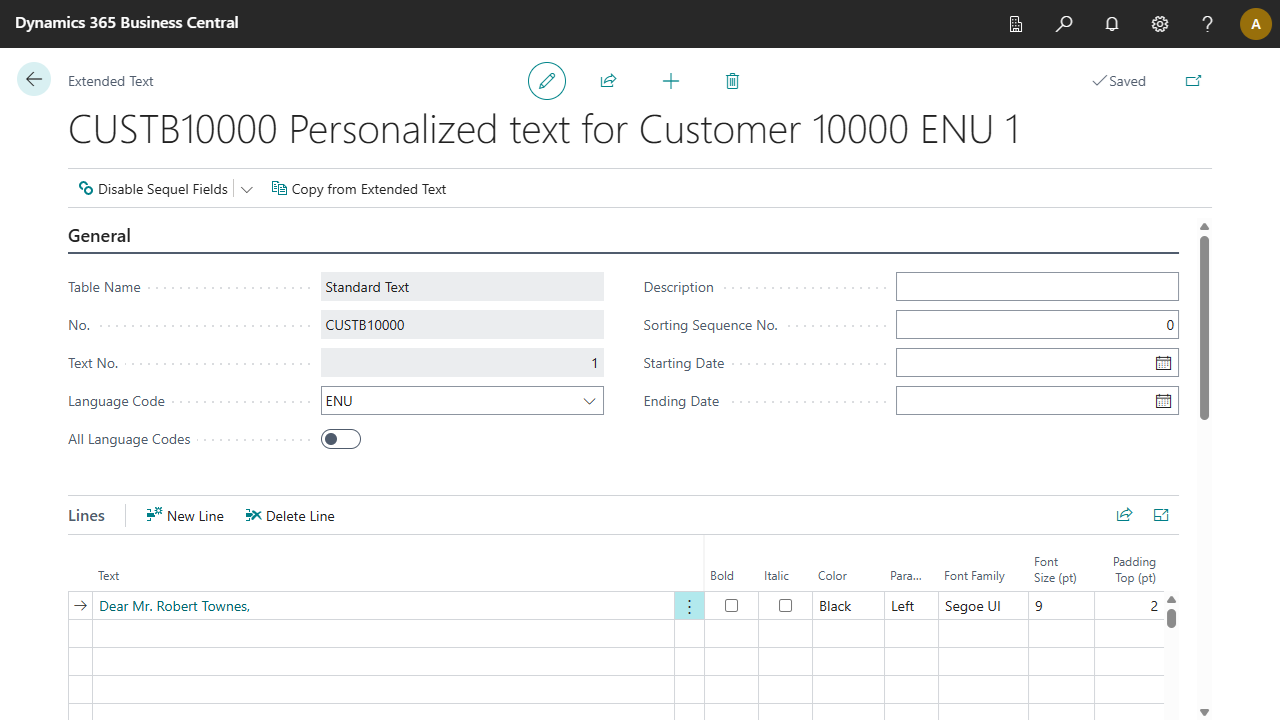Open page in new window icon

click(1193, 81)
